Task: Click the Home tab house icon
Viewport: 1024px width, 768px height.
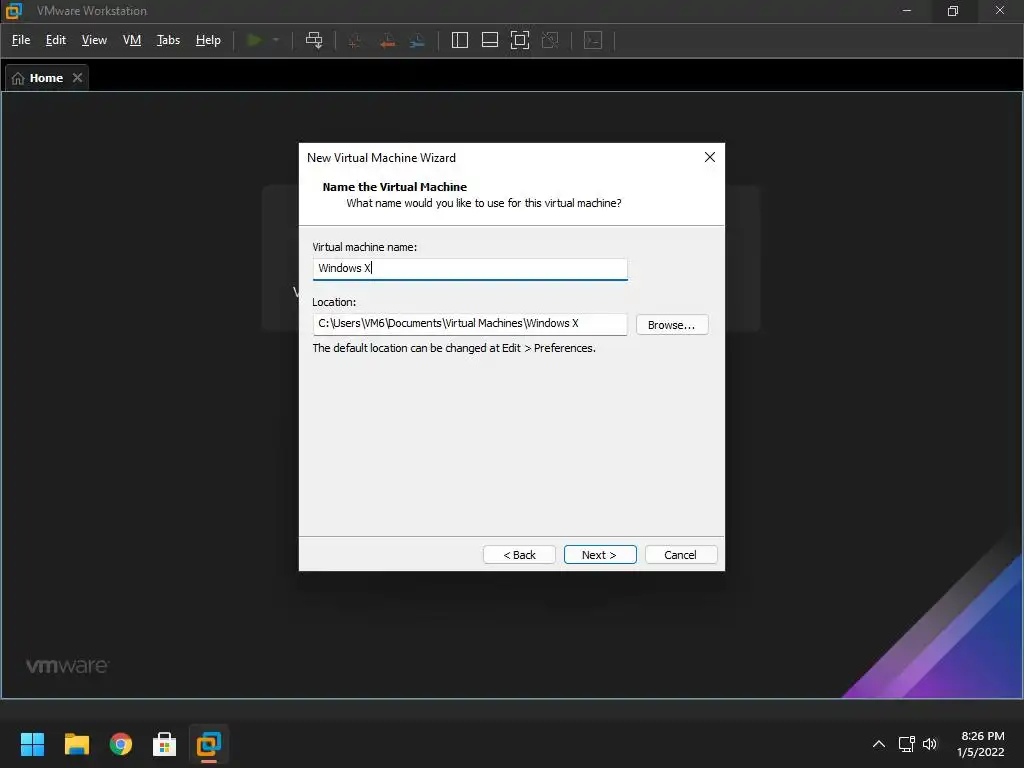Action: (18, 78)
